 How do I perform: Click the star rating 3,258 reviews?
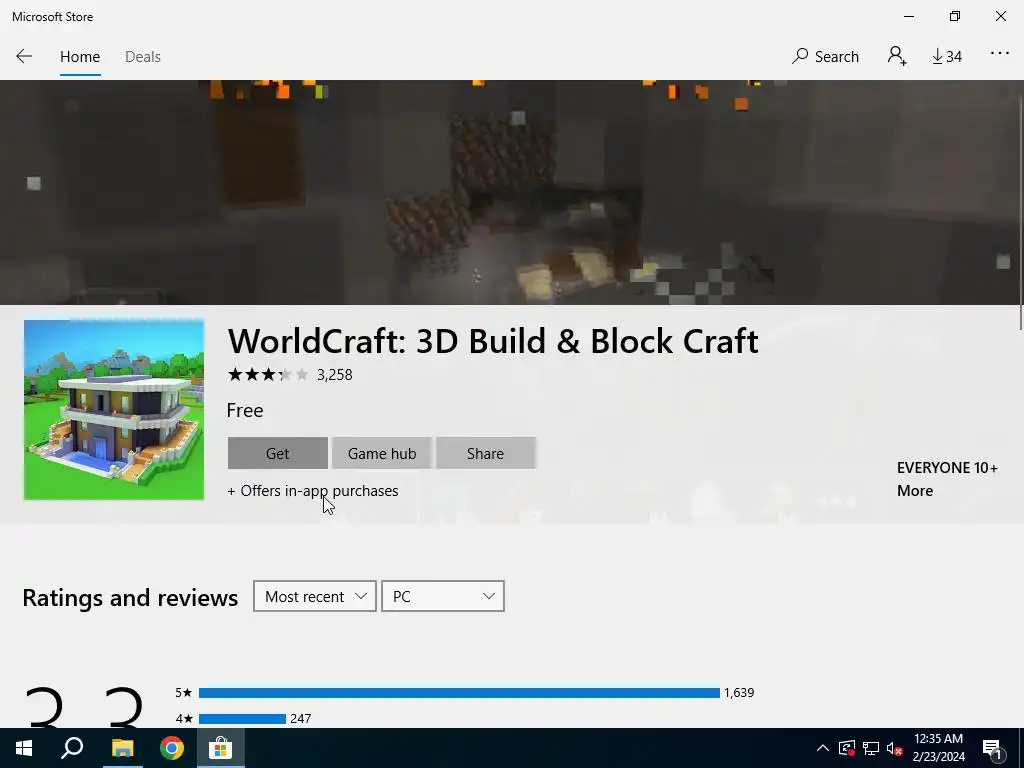point(290,375)
